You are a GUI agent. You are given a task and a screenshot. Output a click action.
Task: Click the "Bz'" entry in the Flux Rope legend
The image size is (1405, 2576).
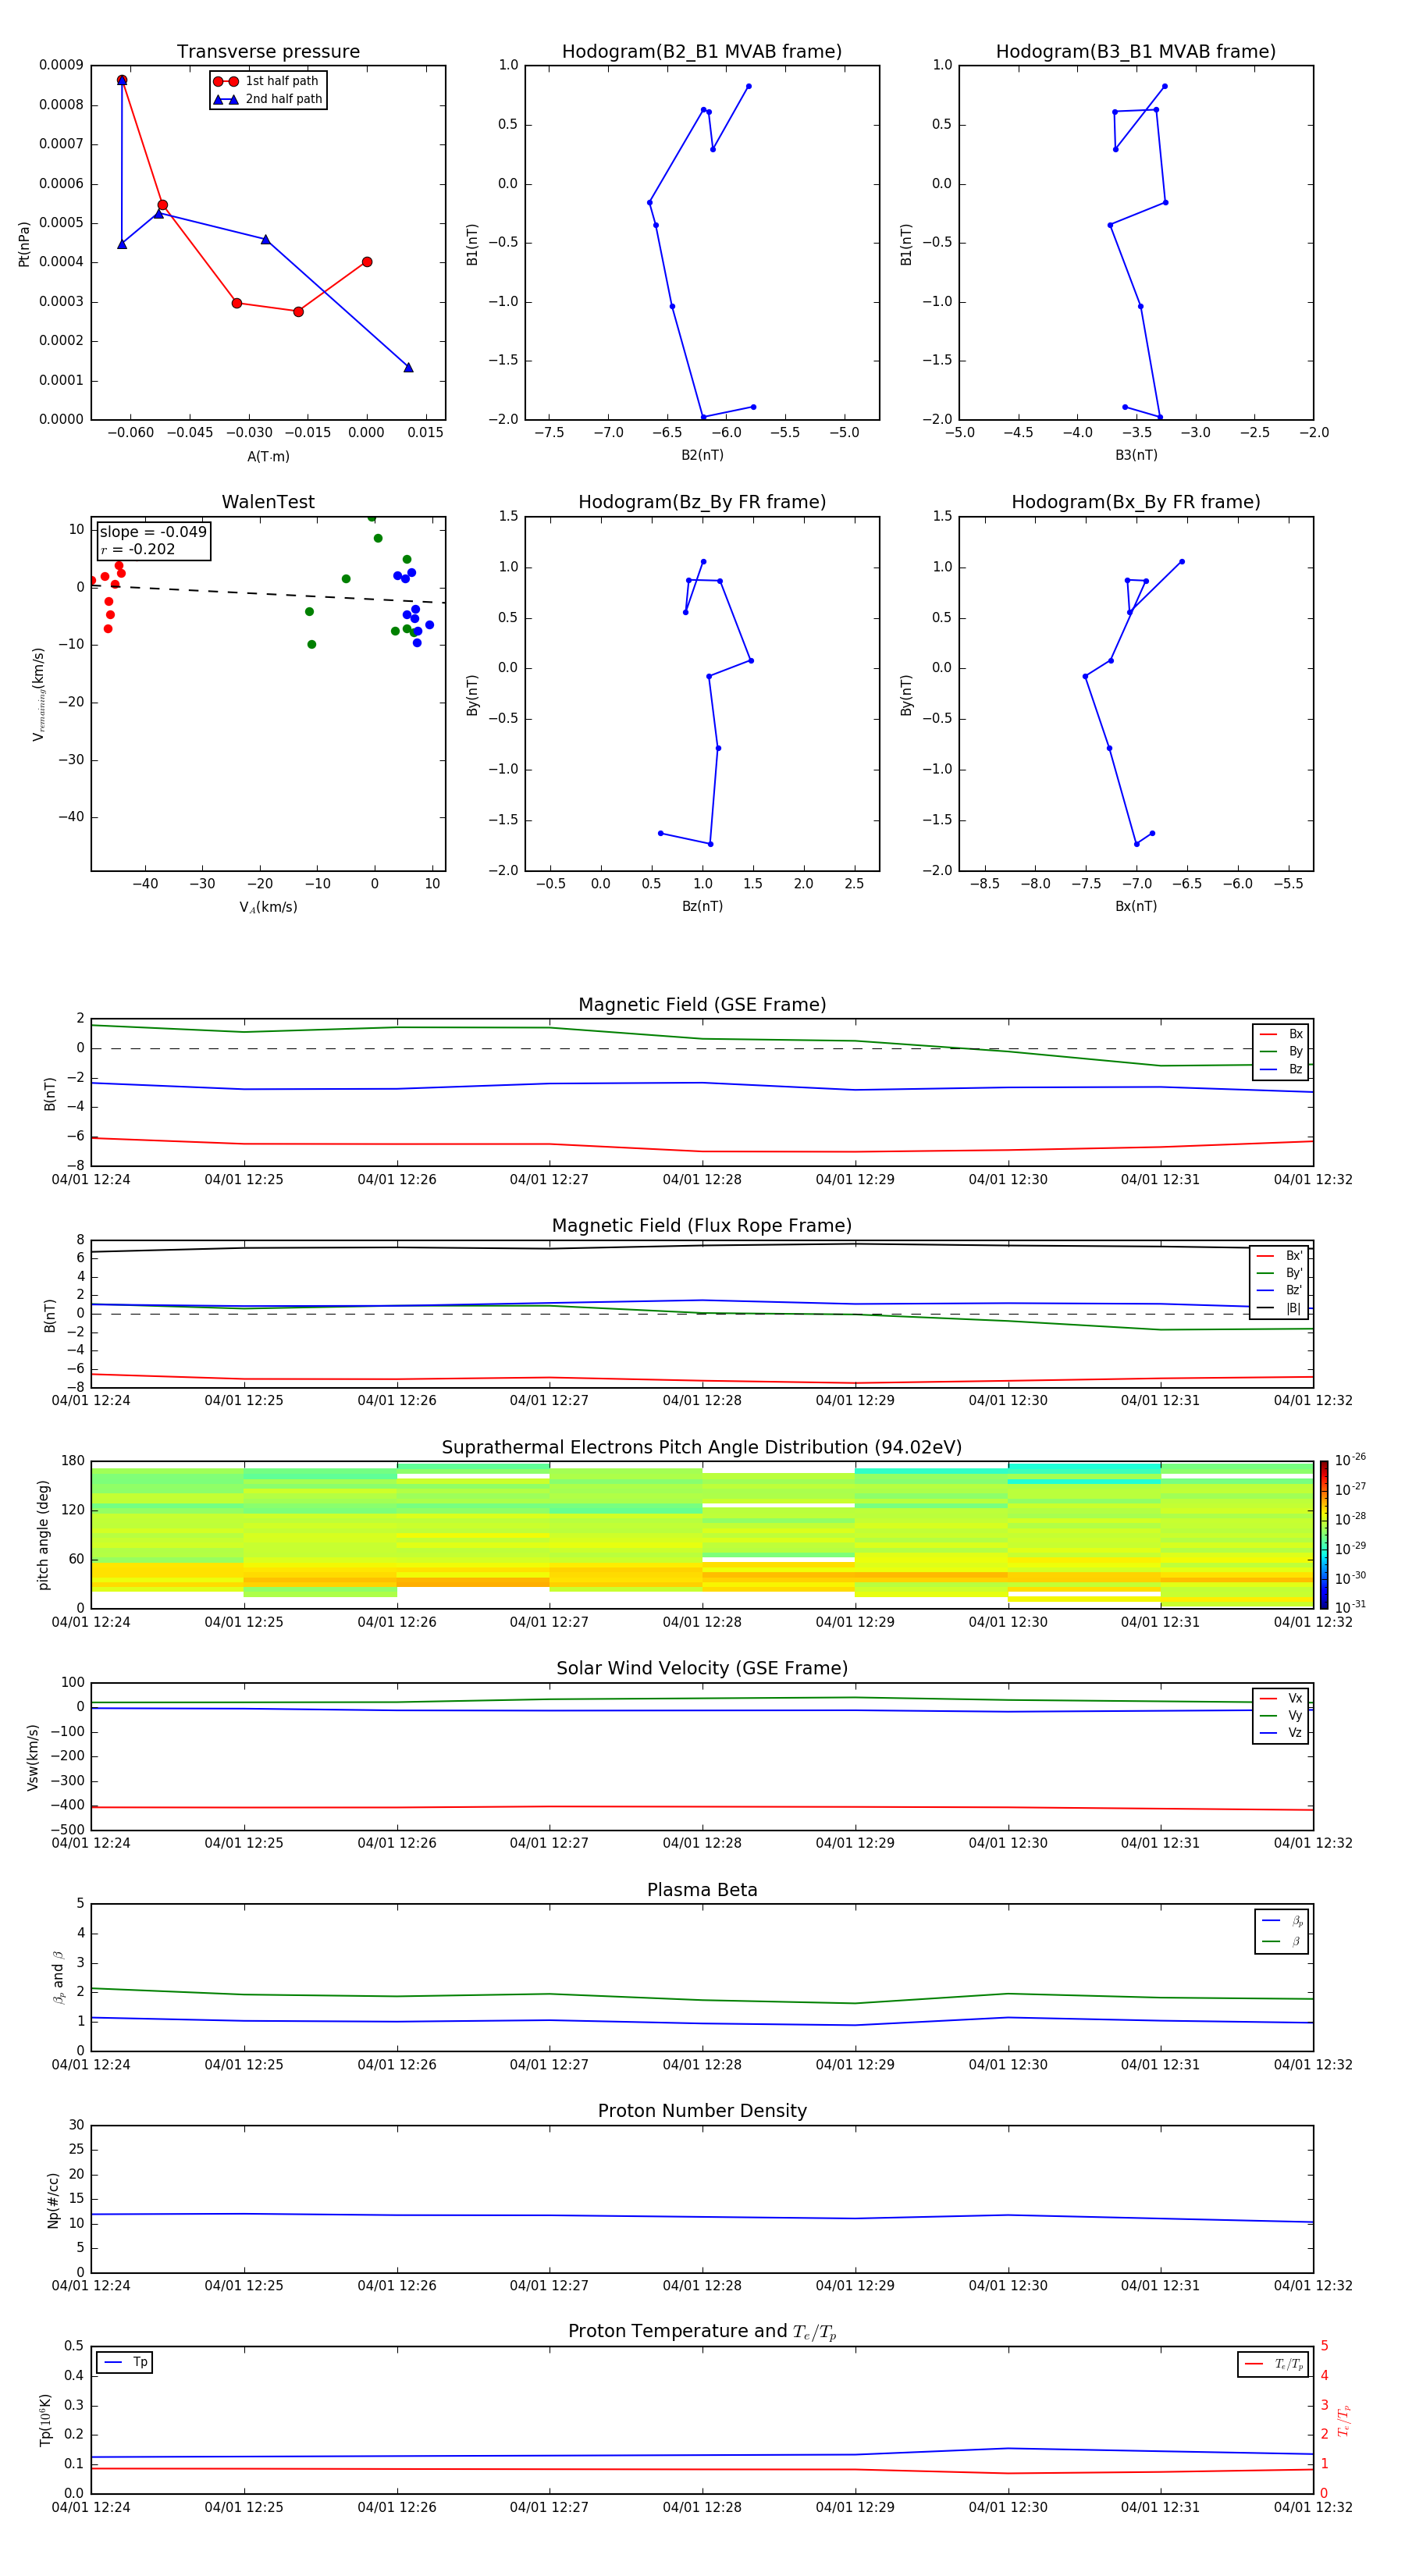pyautogui.click(x=1280, y=1290)
